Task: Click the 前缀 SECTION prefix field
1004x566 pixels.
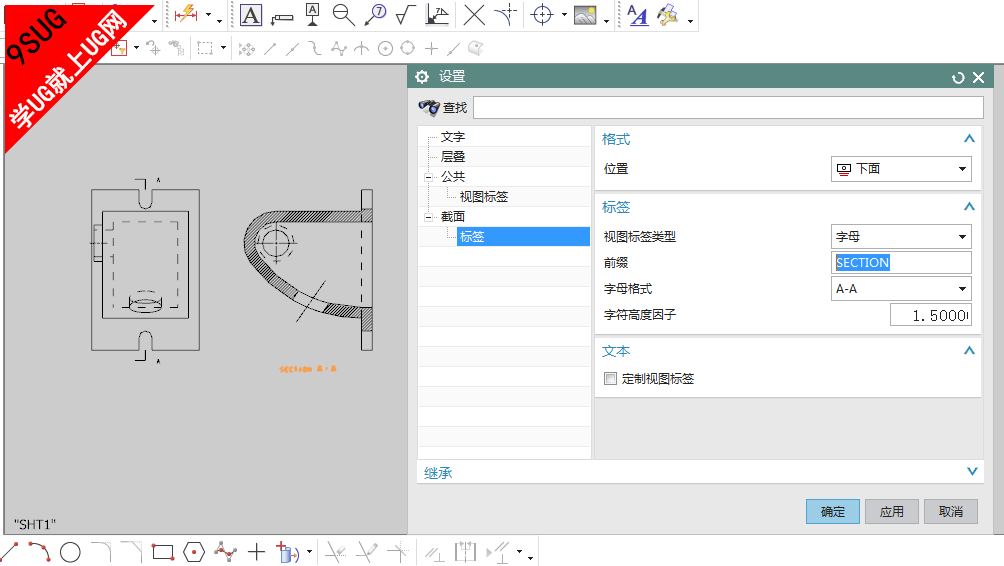Action: coord(901,263)
